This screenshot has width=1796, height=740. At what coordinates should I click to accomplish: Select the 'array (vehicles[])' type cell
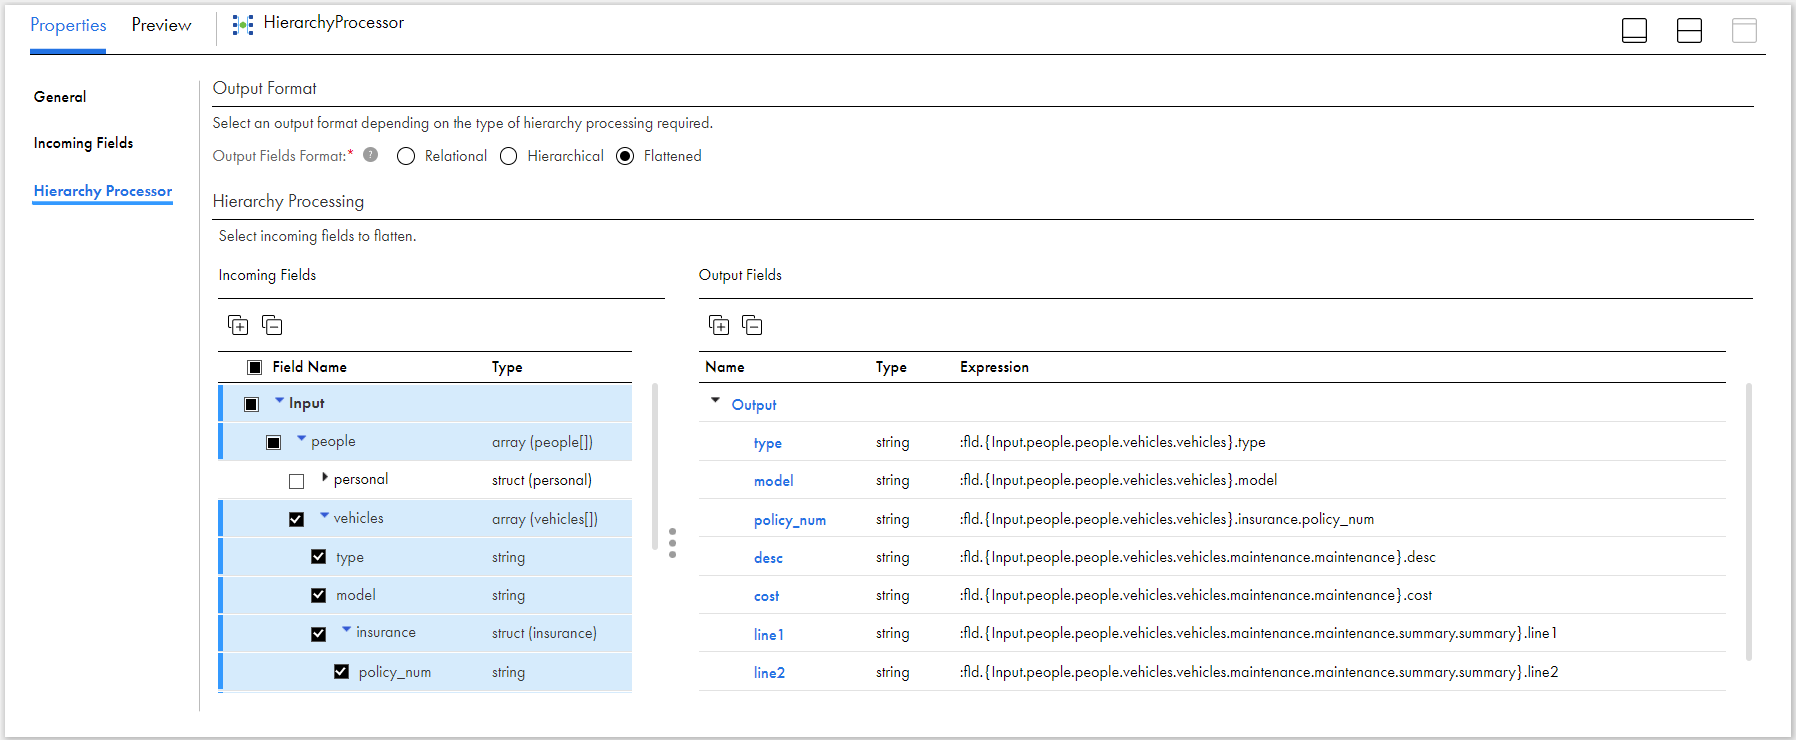click(545, 519)
